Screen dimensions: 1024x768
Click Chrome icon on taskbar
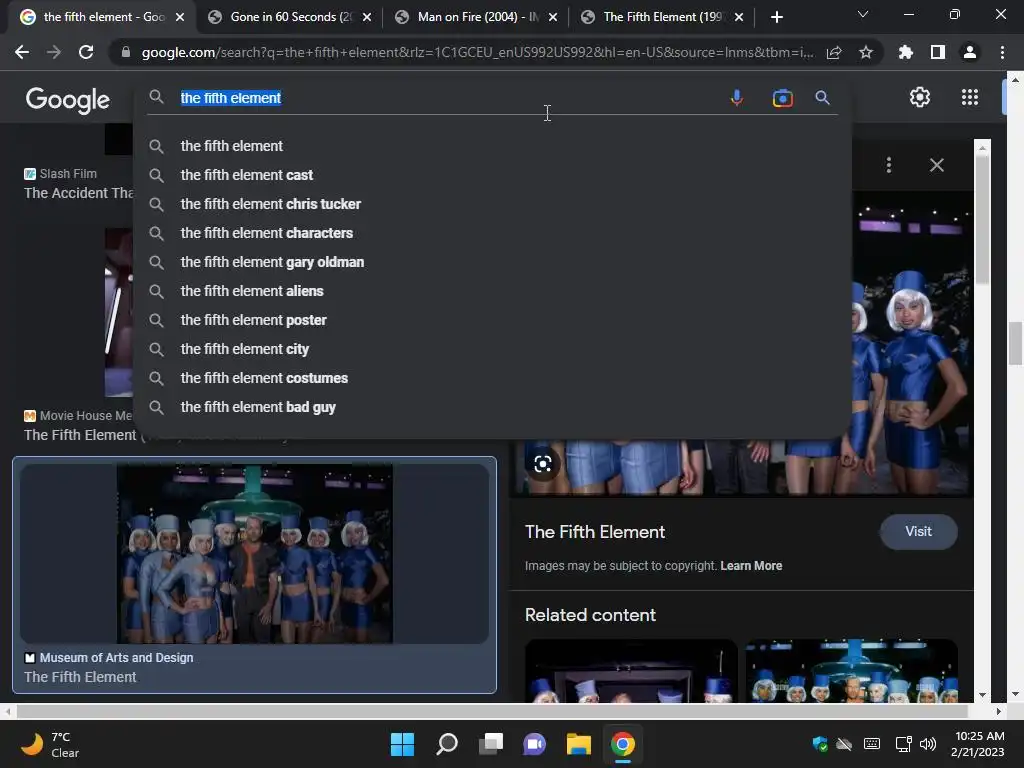pos(622,744)
